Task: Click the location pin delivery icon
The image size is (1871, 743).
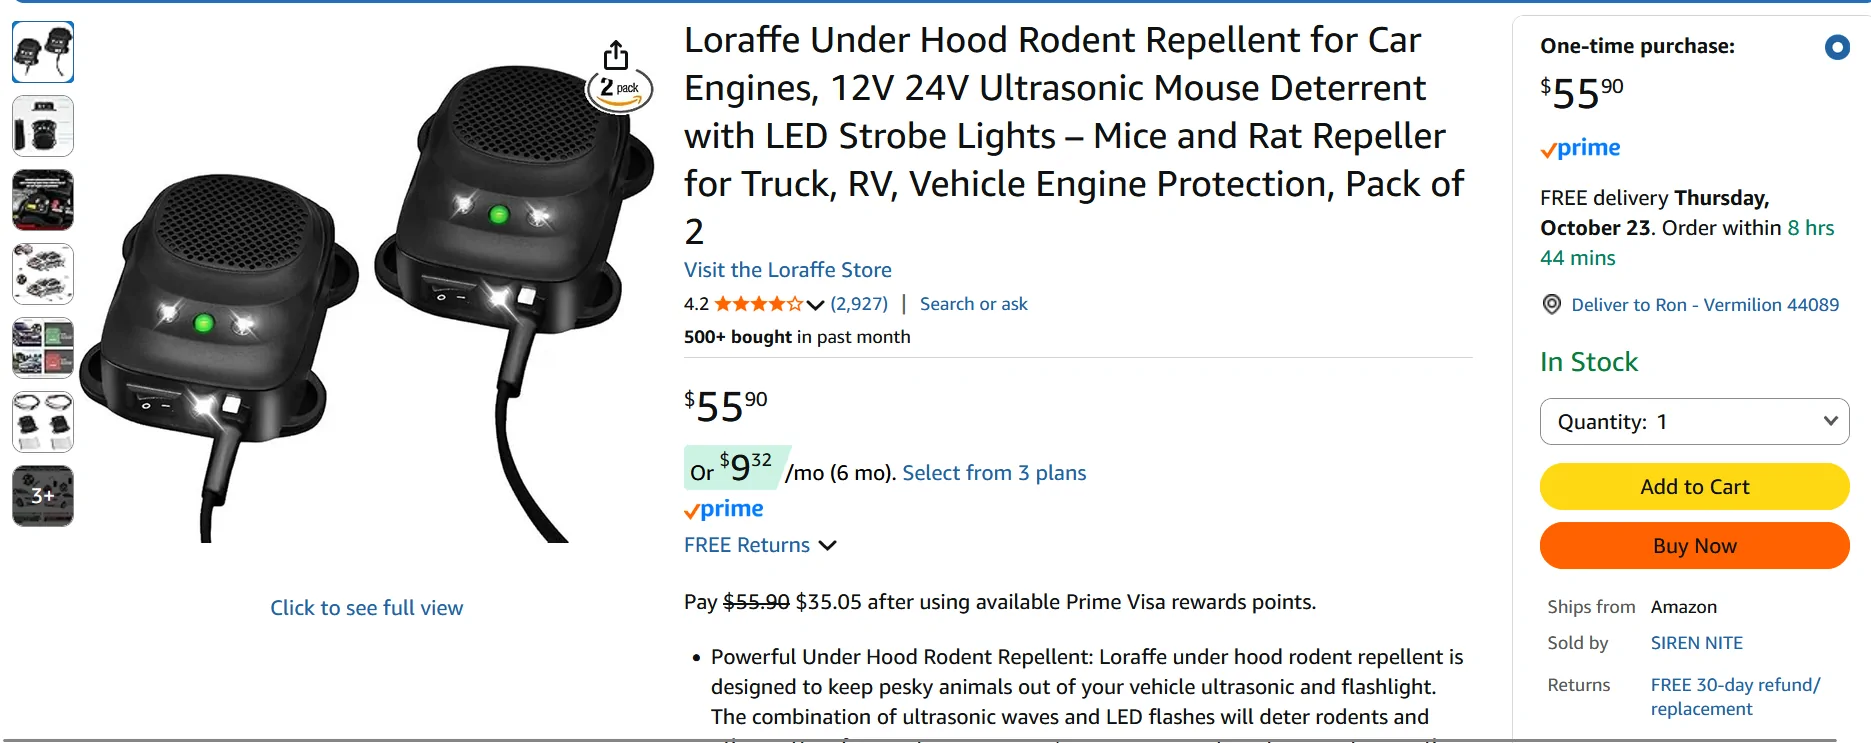Action: (1551, 304)
